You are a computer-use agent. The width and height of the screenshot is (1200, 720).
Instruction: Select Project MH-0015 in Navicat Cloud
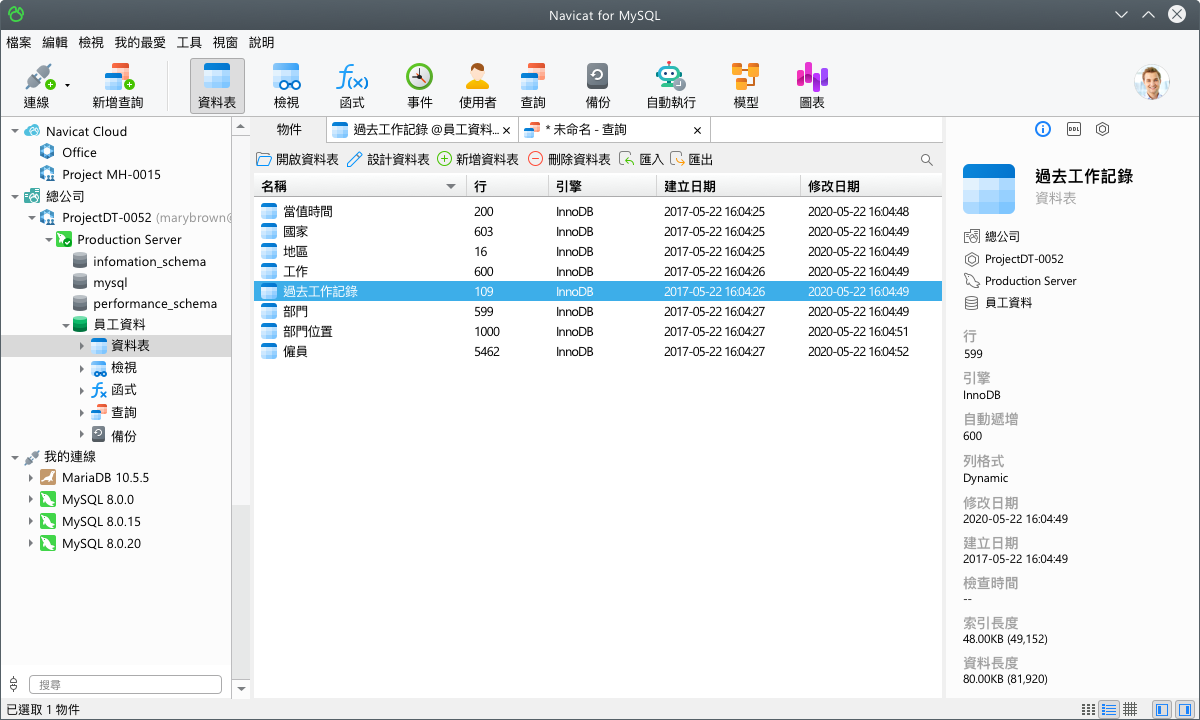pyautogui.click(x=111, y=174)
